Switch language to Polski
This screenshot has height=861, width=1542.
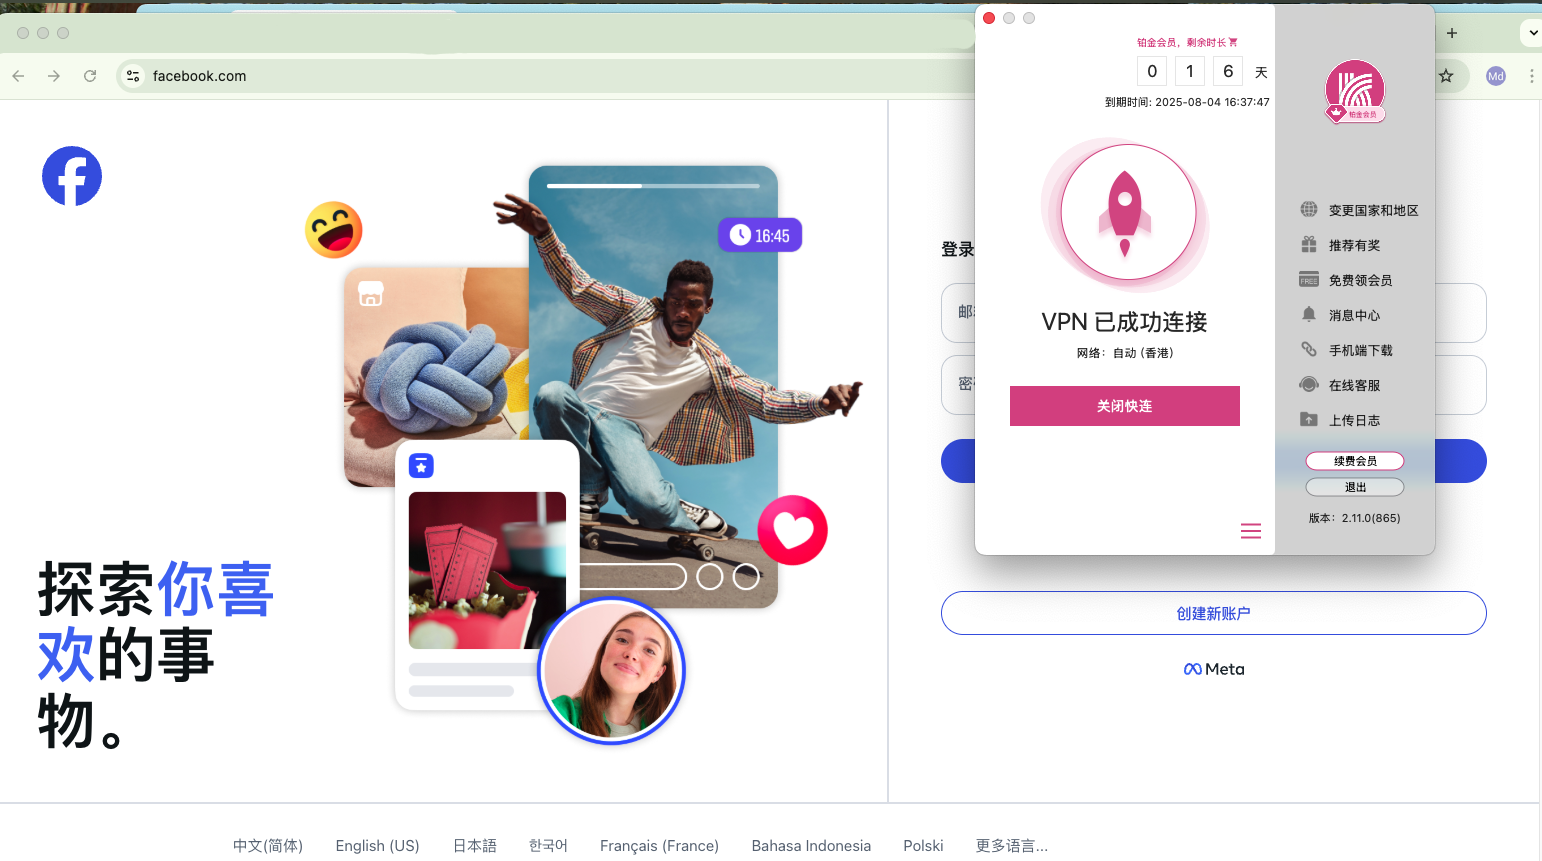pyautogui.click(x=923, y=846)
